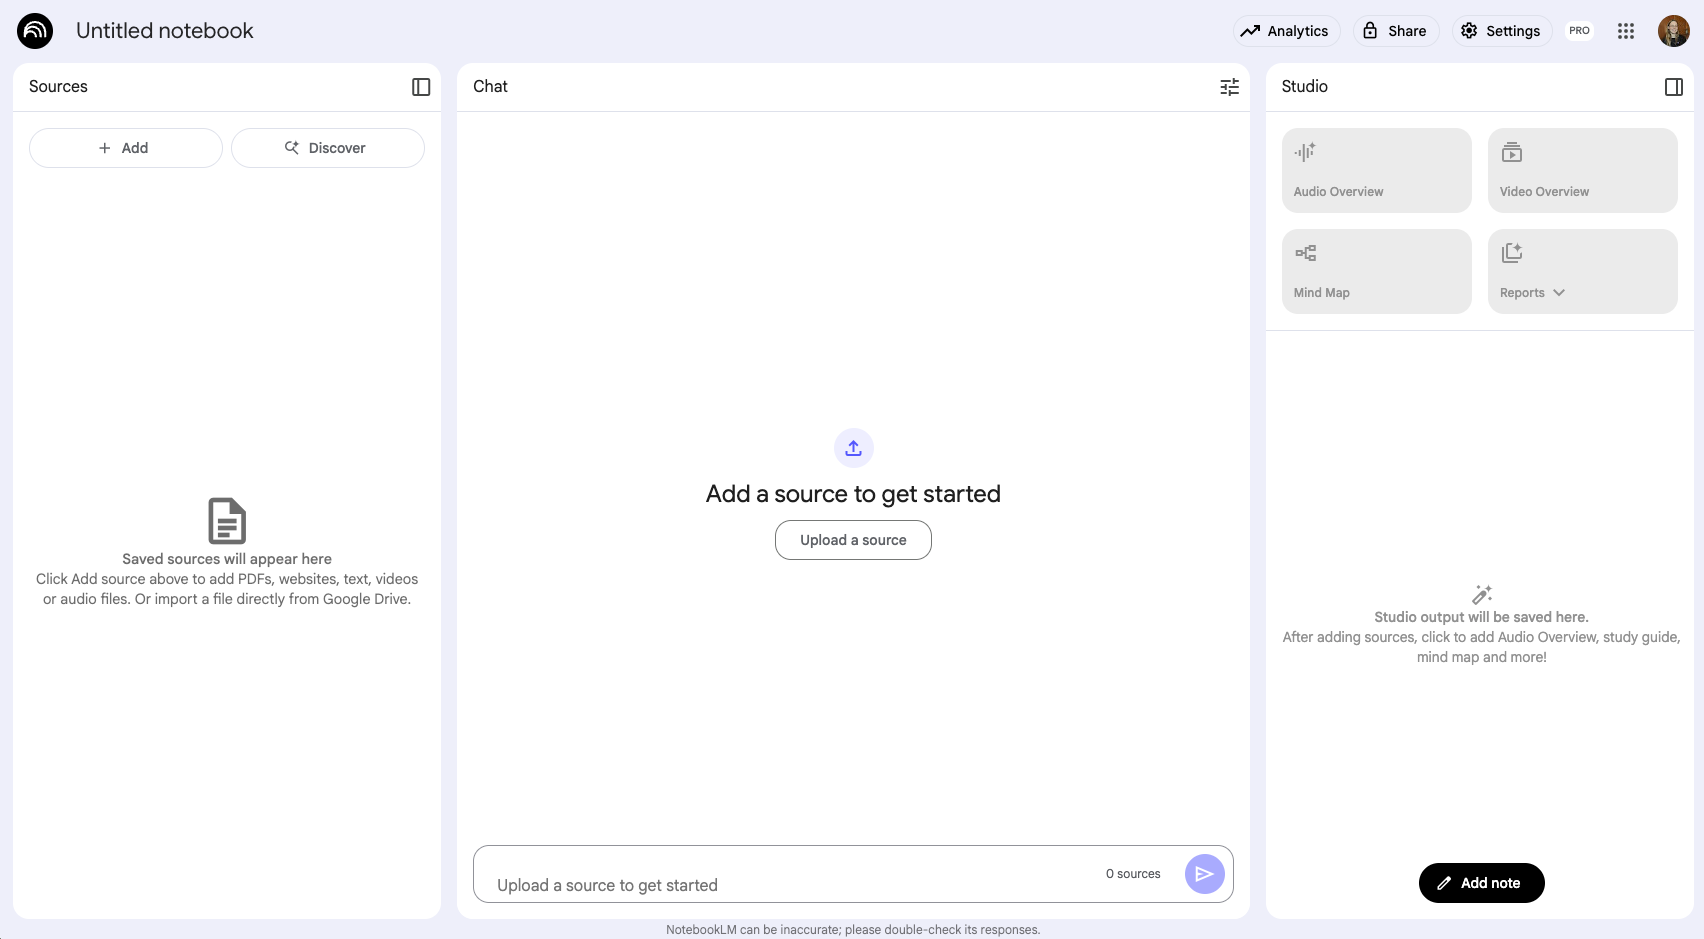The image size is (1704, 939).
Task: Click Add source button
Action: pyautogui.click(x=125, y=148)
